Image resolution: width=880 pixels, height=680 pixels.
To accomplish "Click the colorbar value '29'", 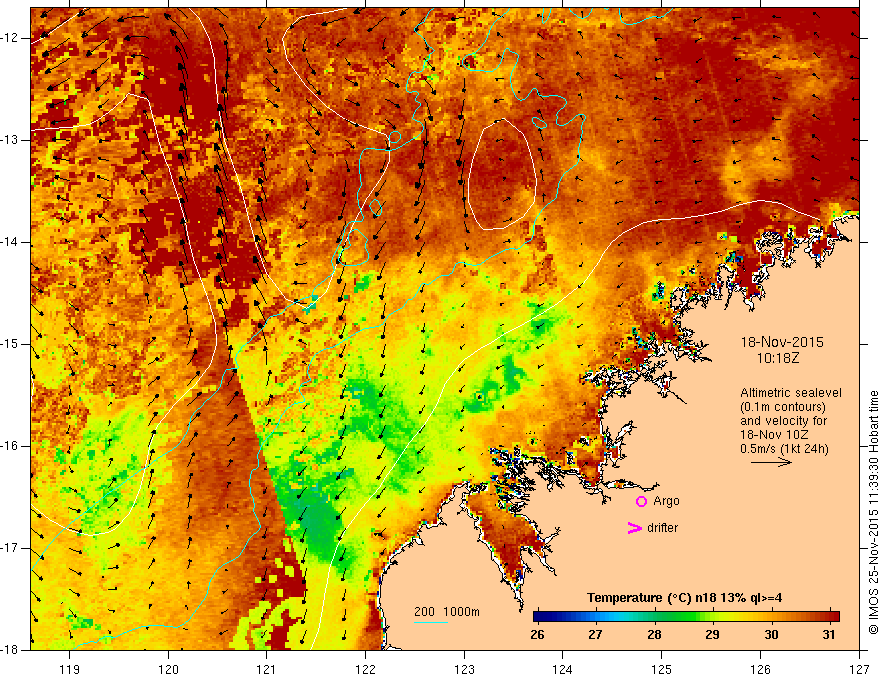I will click(x=712, y=635).
